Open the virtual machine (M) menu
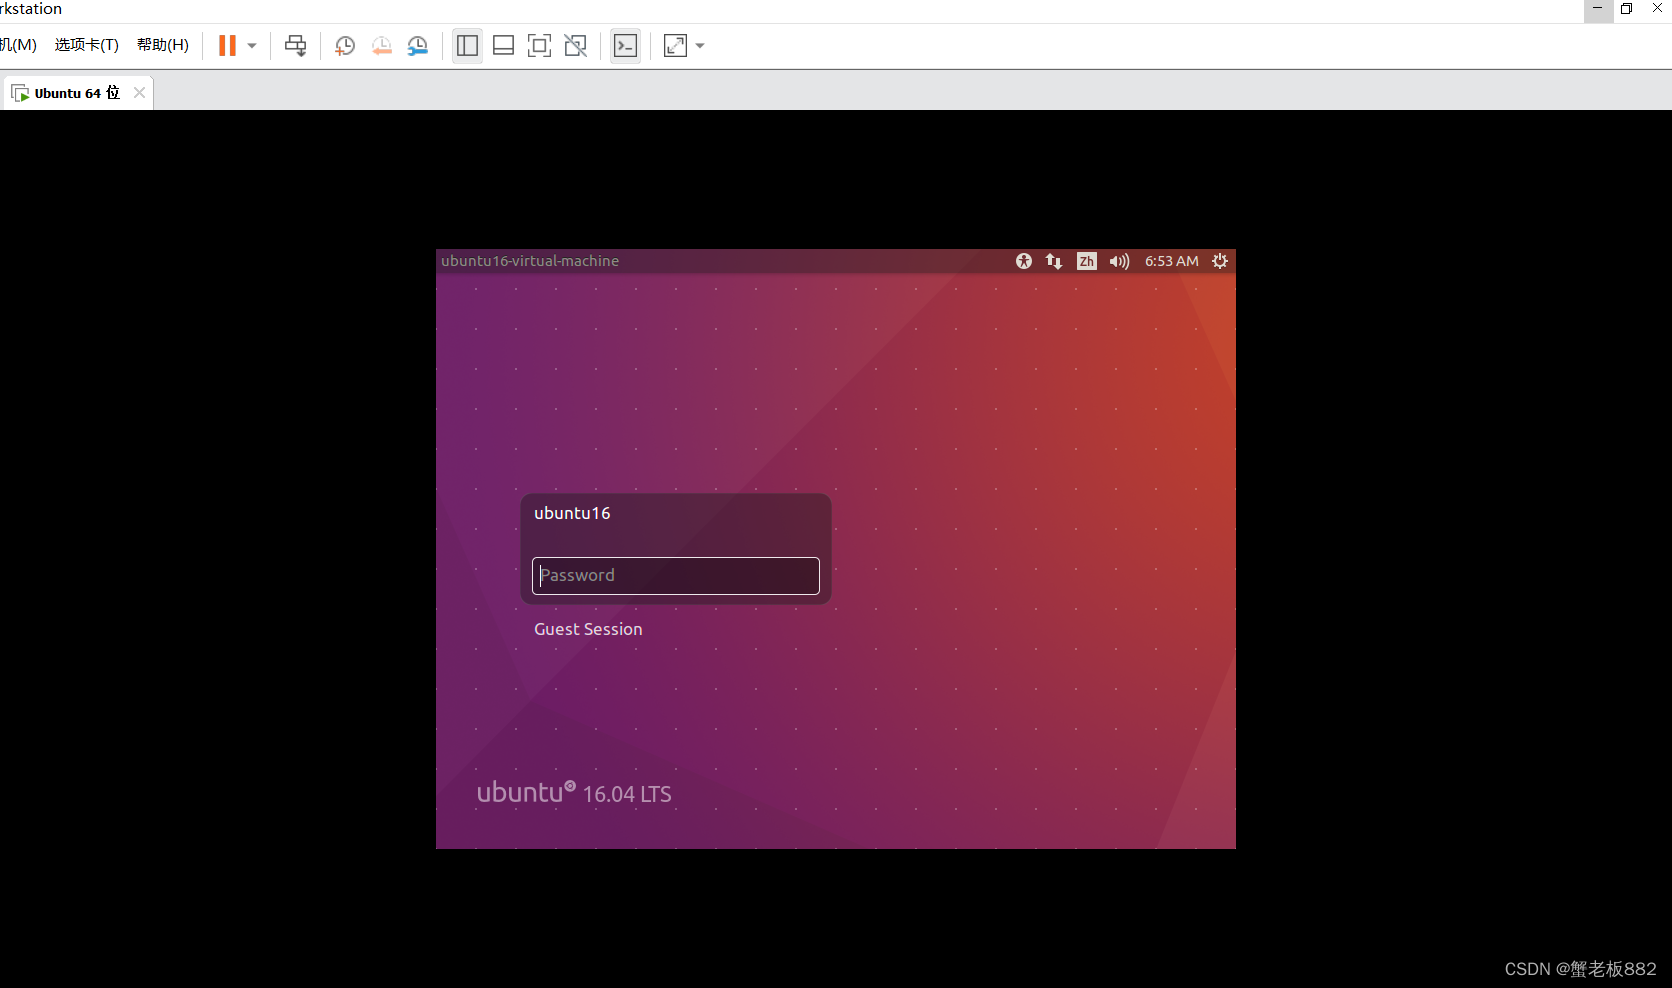 pos(18,45)
